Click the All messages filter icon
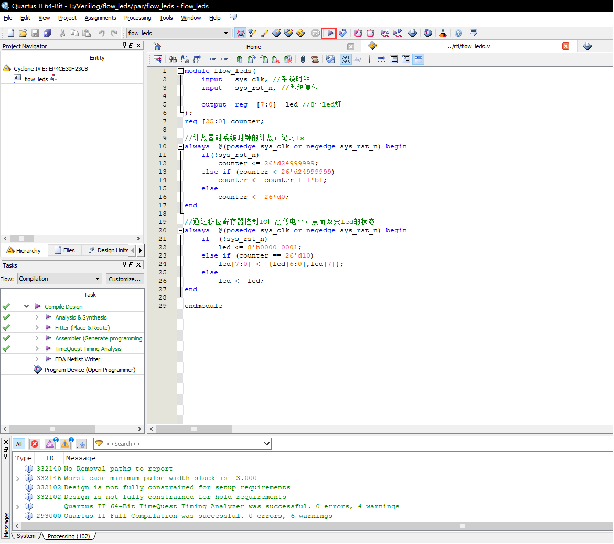614x544 pixels. point(19,444)
